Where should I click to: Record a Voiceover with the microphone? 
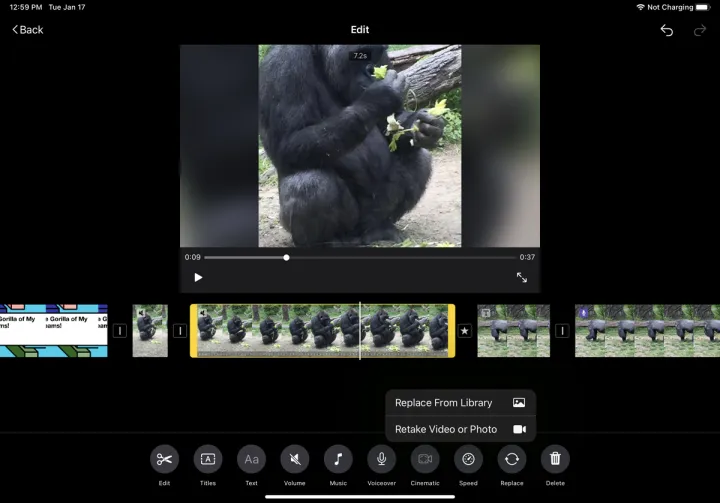pyautogui.click(x=381, y=459)
